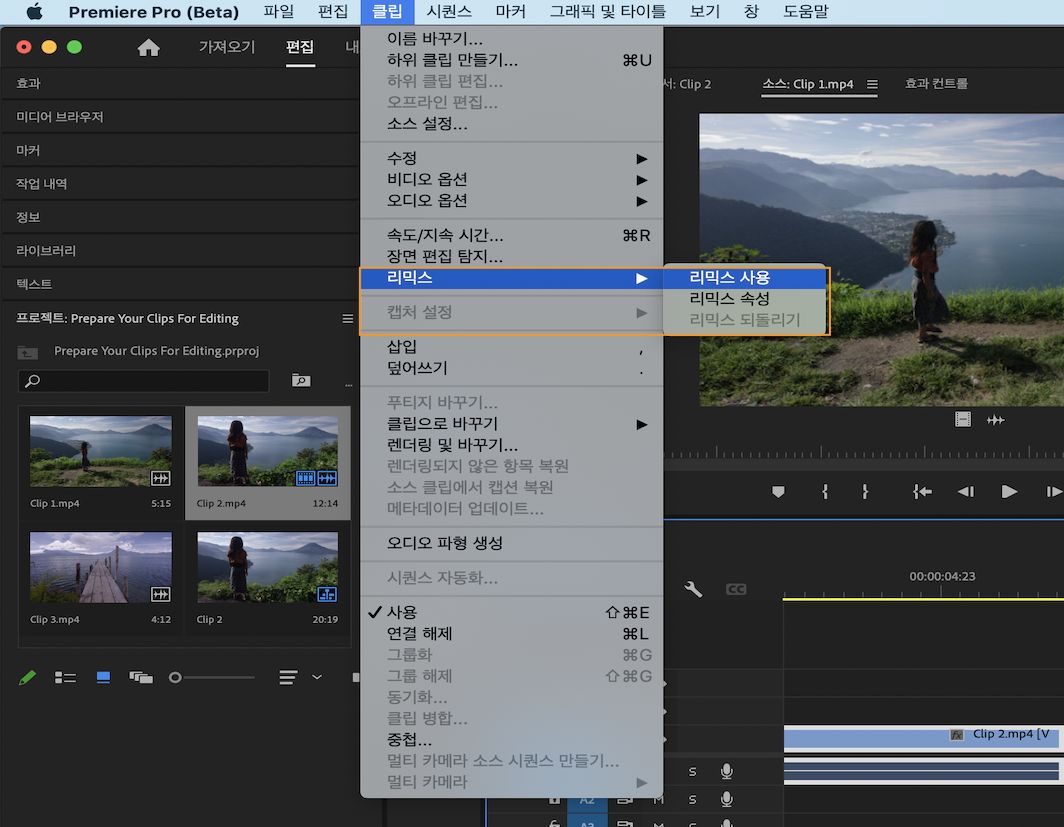Click the voiceover record microphone on track A2
Image resolution: width=1064 pixels, height=827 pixels.
(727, 800)
